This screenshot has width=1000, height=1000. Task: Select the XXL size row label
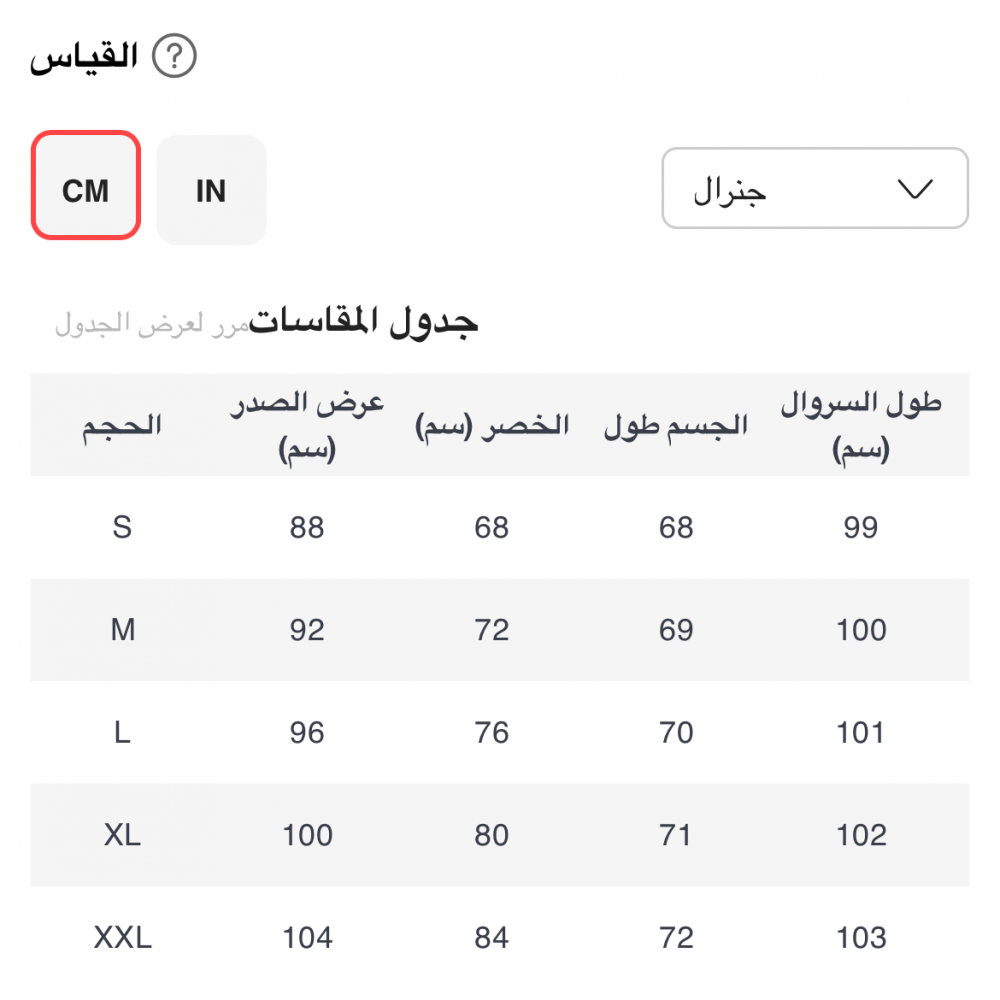(x=122, y=938)
